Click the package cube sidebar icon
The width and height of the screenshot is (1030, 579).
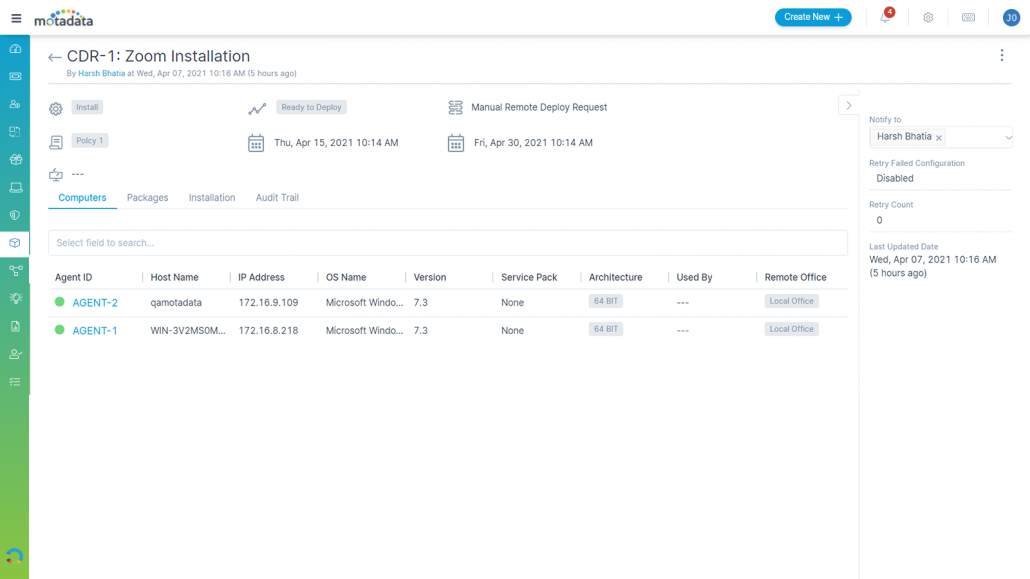15,243
